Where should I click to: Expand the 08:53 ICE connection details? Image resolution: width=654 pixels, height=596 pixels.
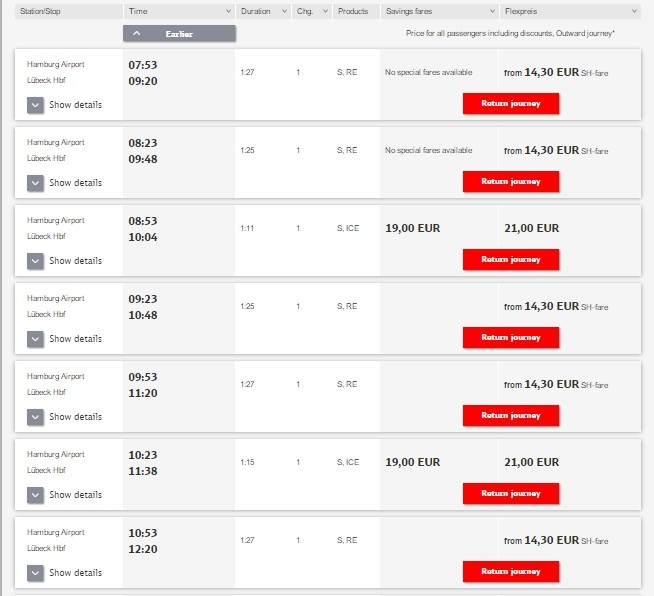pos(36,261)
